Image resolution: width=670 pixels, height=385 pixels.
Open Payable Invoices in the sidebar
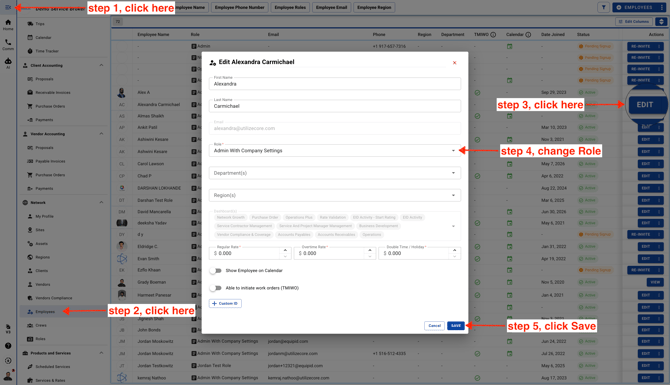click(50, 162)
